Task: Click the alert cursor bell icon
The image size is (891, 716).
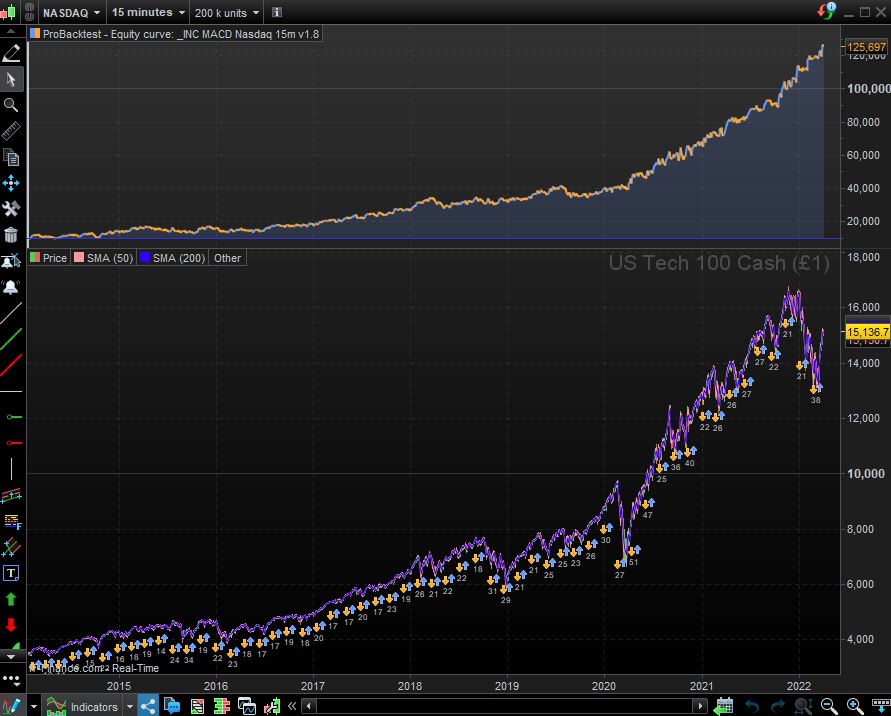Action: (x=11, y=261)
